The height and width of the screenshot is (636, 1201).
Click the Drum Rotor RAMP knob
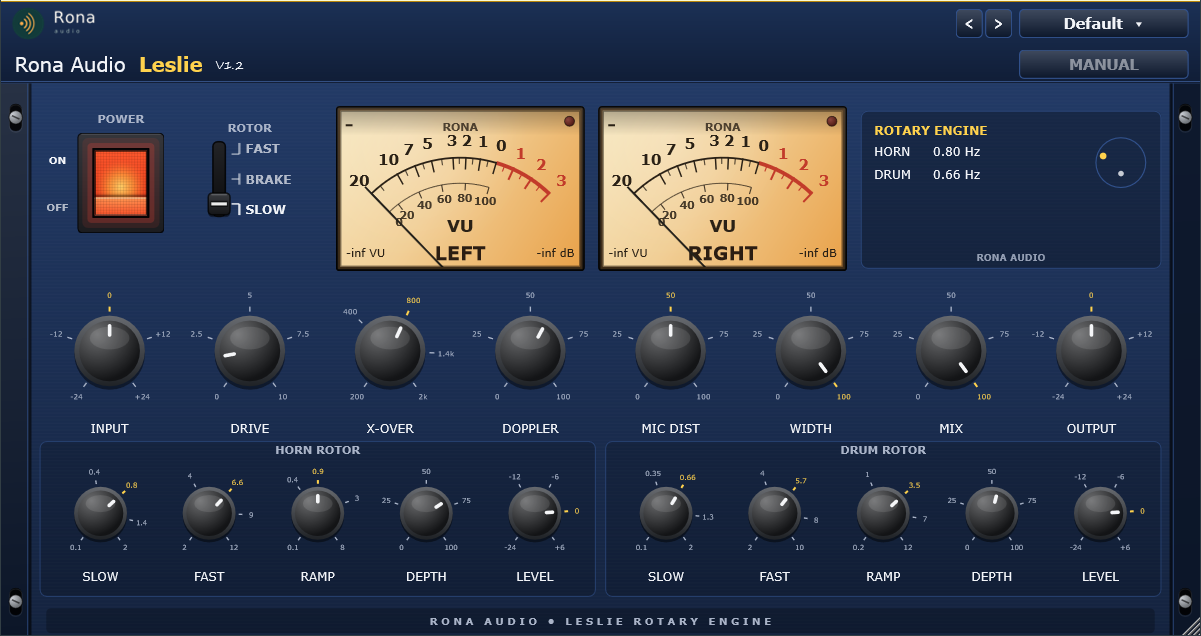pos(883,514)
